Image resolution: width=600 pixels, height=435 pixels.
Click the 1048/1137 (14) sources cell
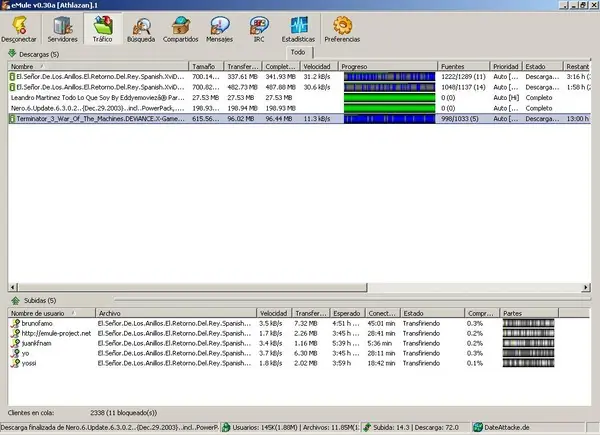coord(463,87)
